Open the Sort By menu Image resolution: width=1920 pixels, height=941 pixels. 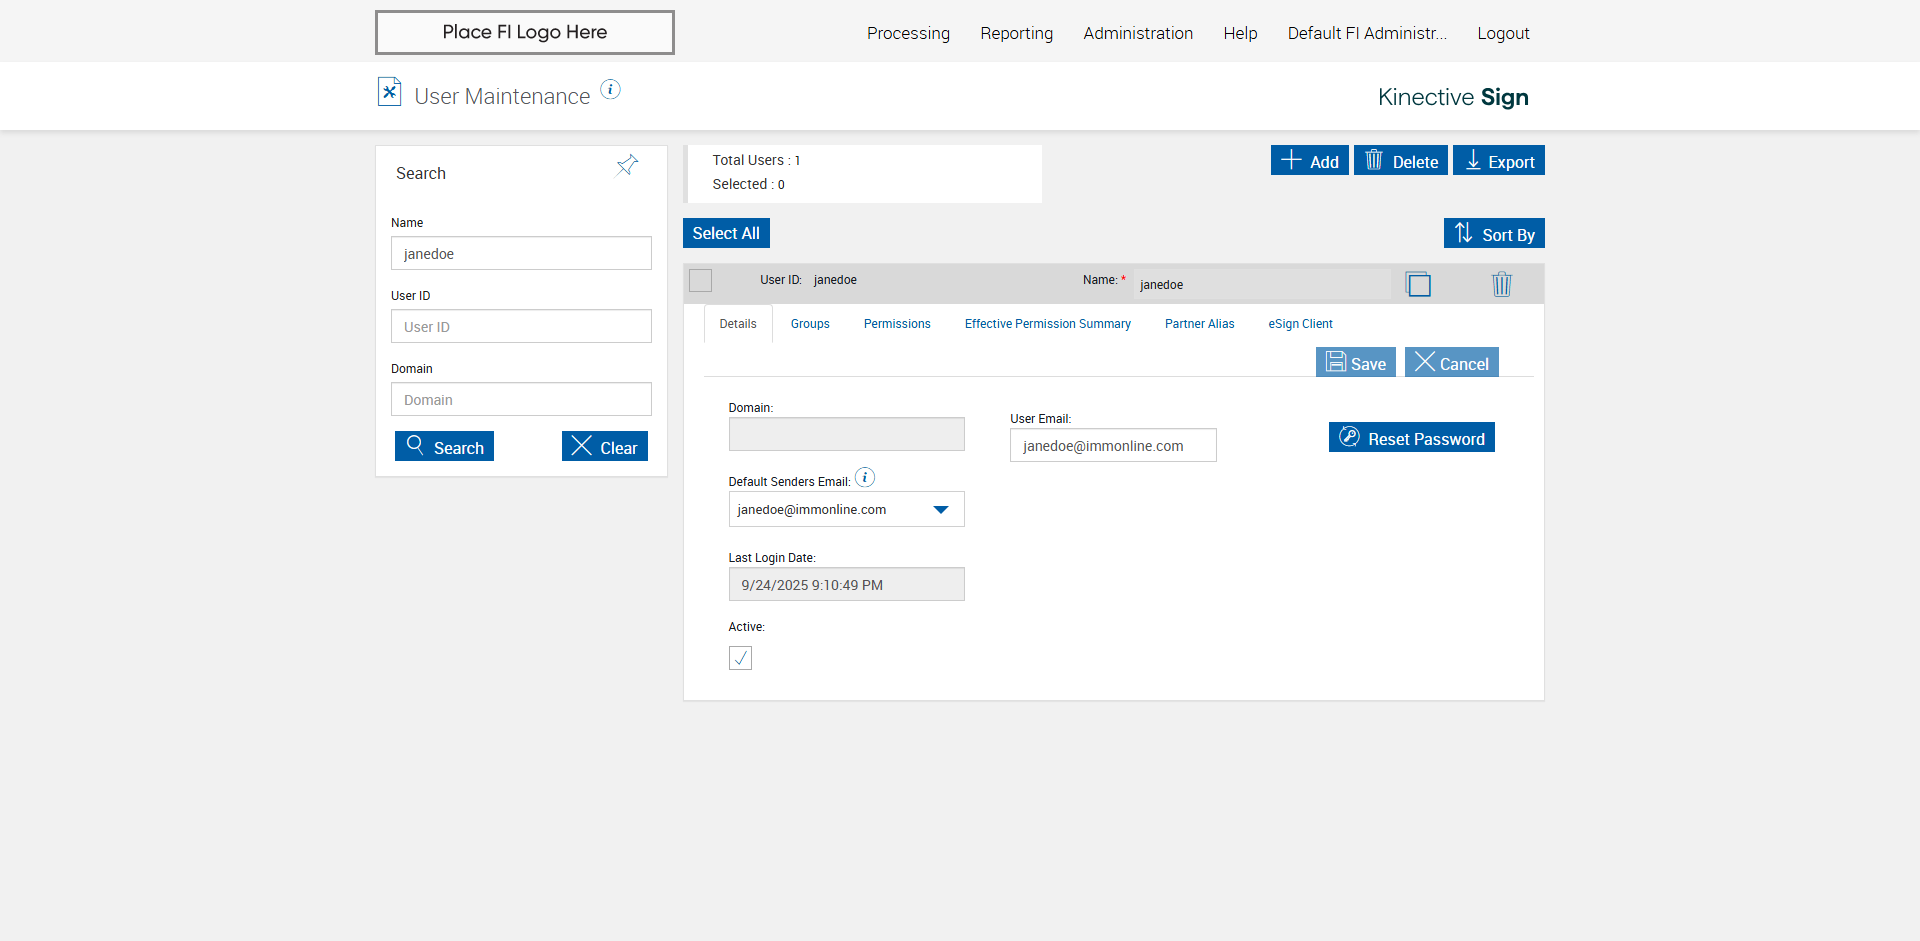[1494, 233]
